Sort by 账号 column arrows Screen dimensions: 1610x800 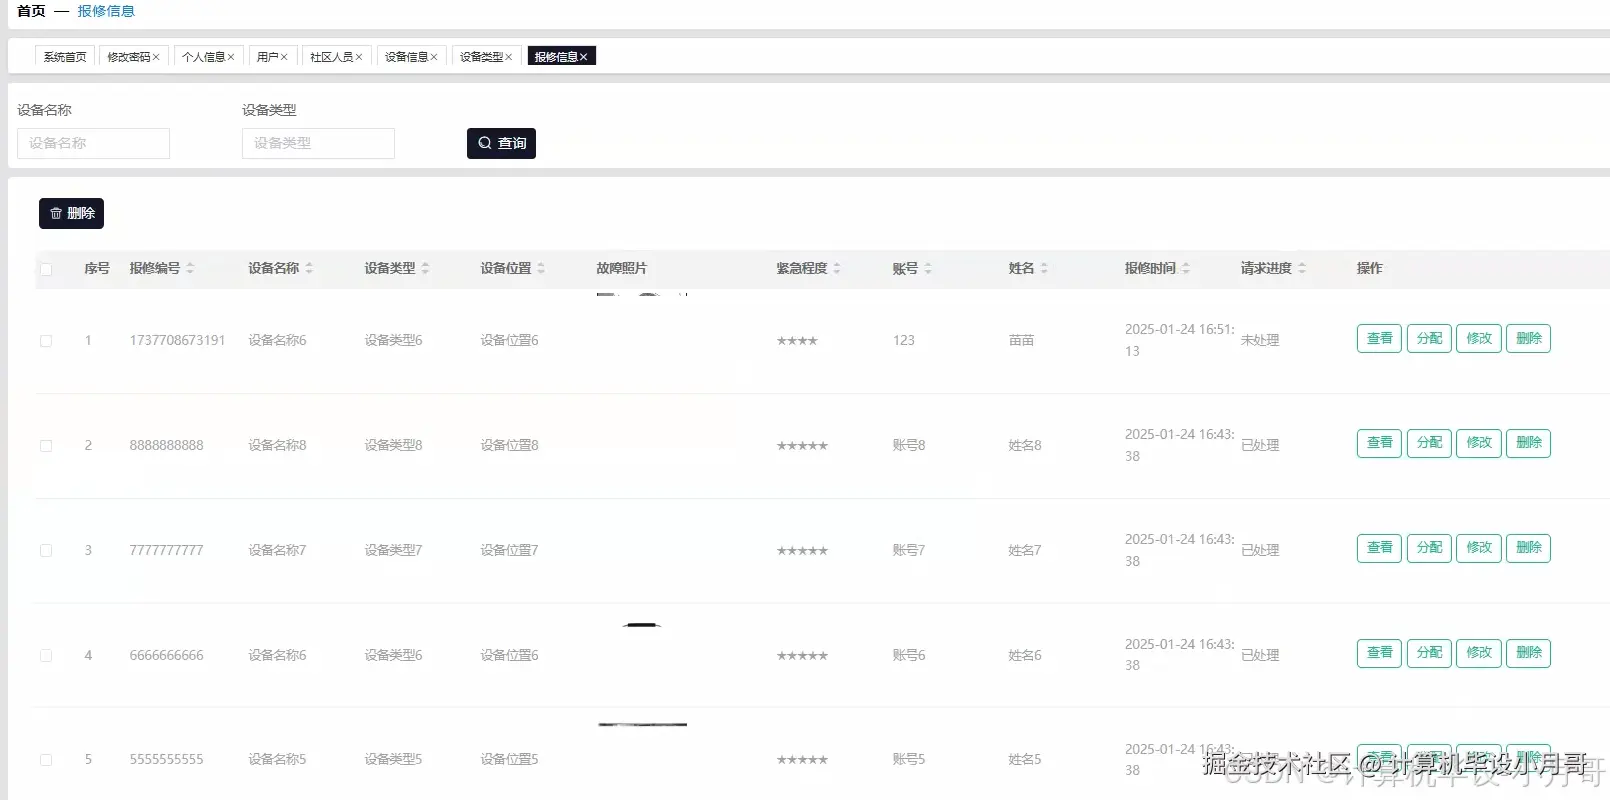[928, 268]
